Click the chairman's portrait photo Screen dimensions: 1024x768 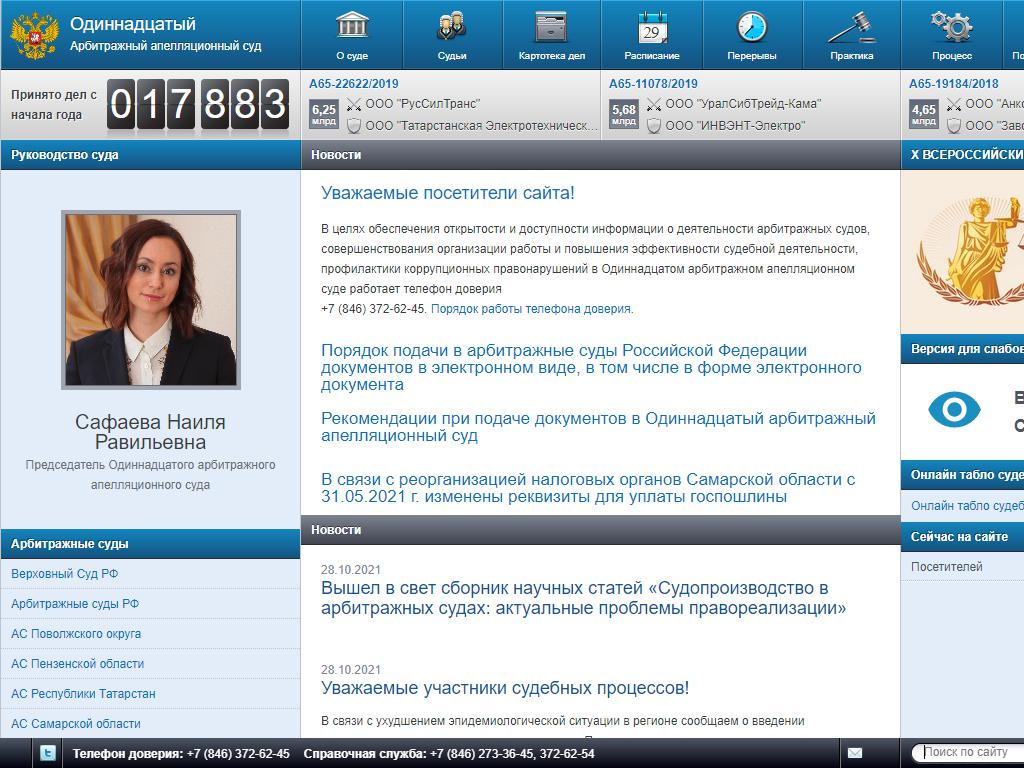[151, 299]
